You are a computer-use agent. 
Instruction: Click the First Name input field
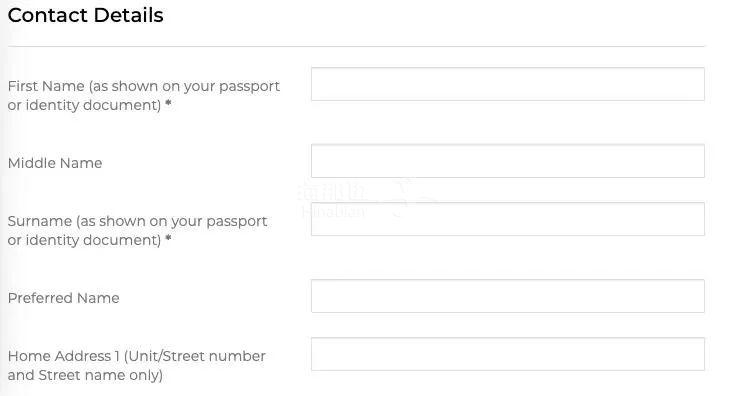point(508,84)
